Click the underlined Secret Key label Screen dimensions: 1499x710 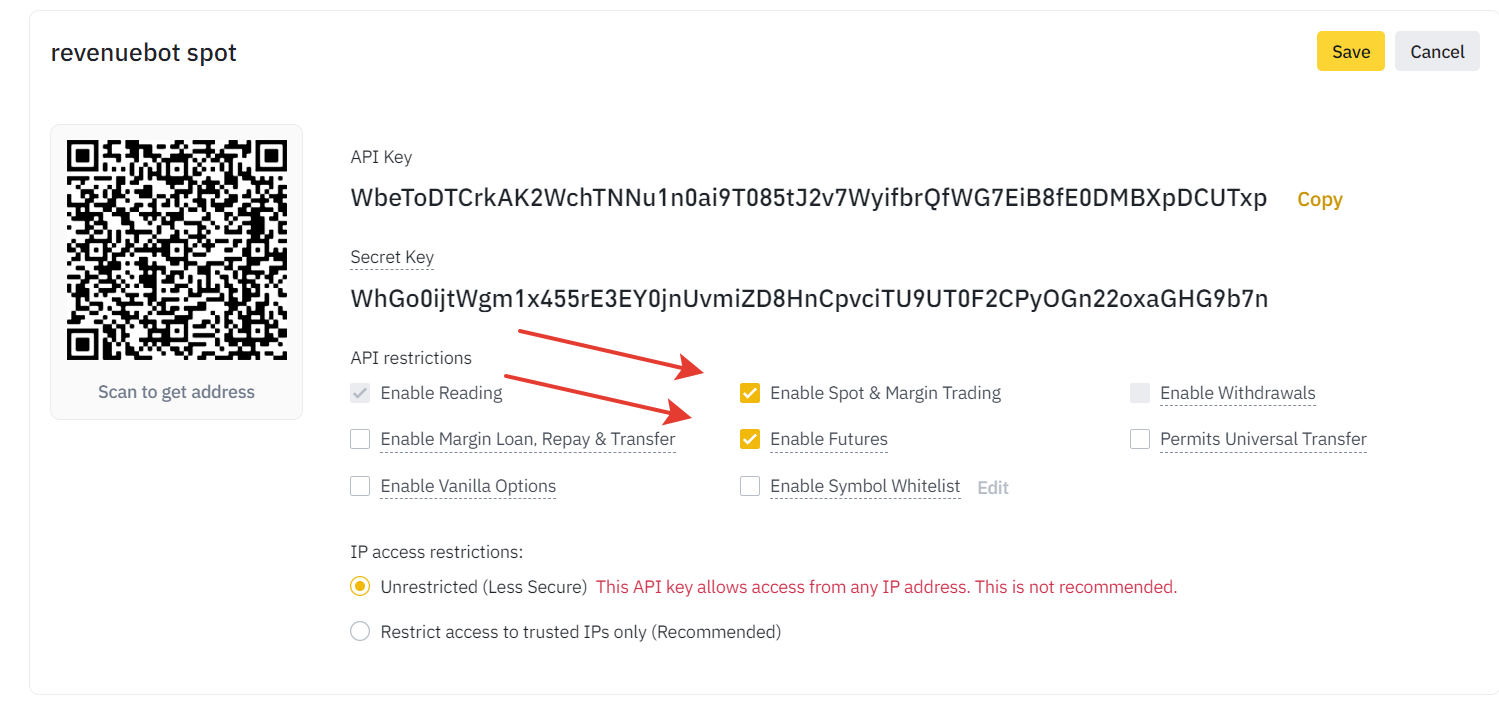click(x=392, y=257)
